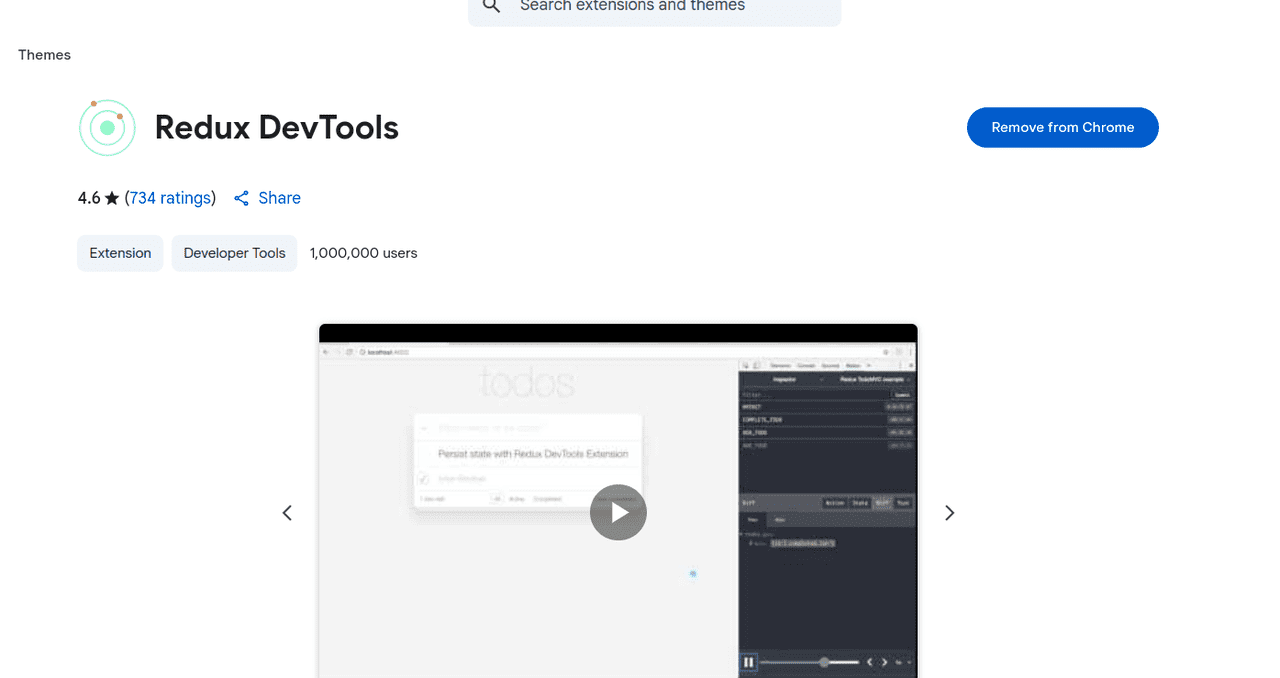Go to previous slide with left chevron
This screenshot has width=1280, height=678.
click(x=287, y=513)
